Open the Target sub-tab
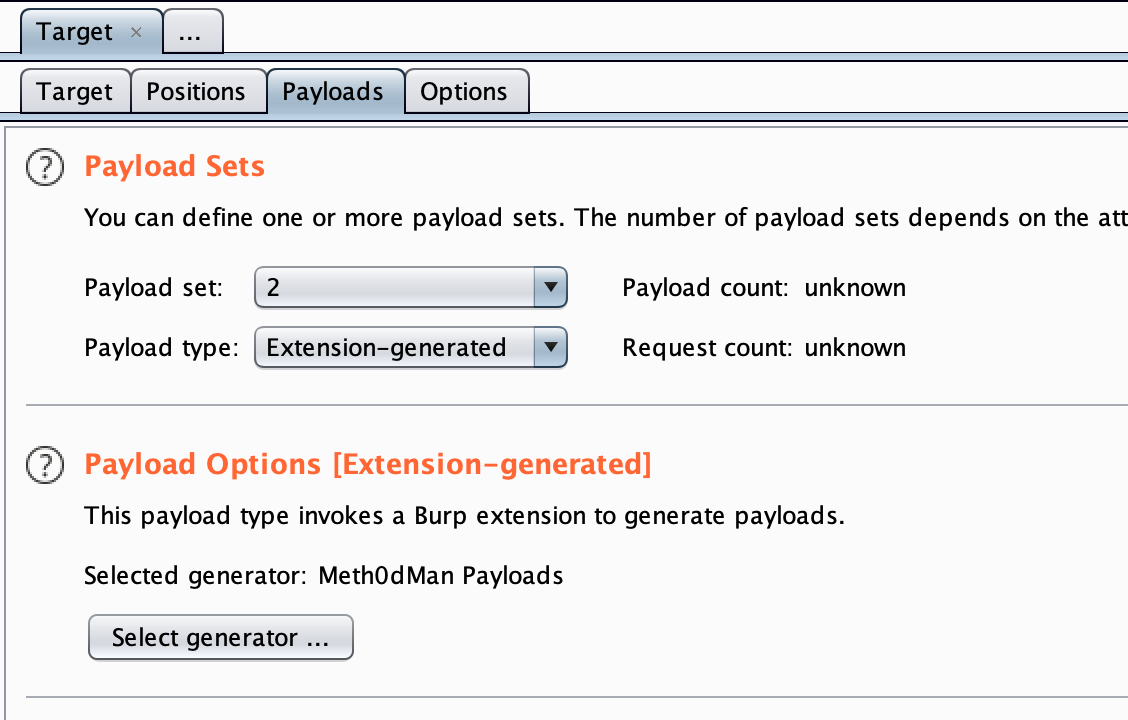This screenshot has height=720, width=1128. click(74, 91)
